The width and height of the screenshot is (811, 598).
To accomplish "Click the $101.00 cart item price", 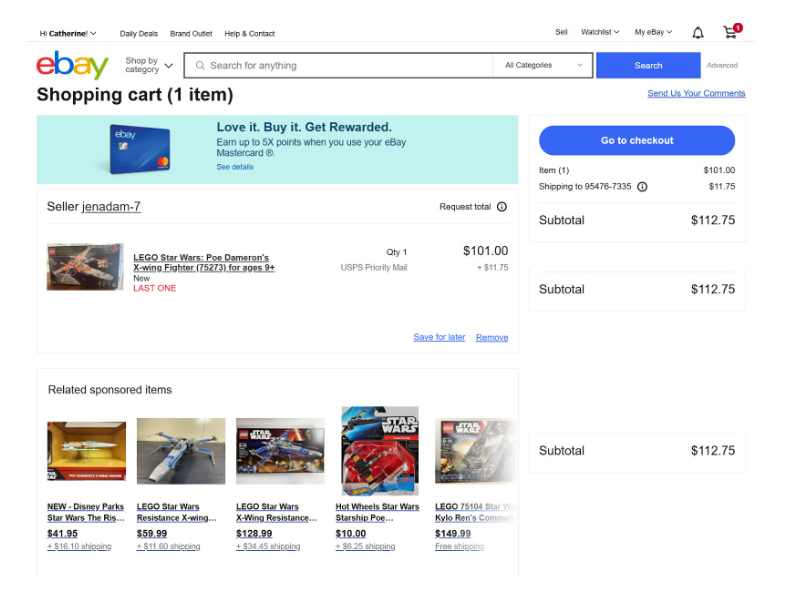I will [x=485, y=251].
